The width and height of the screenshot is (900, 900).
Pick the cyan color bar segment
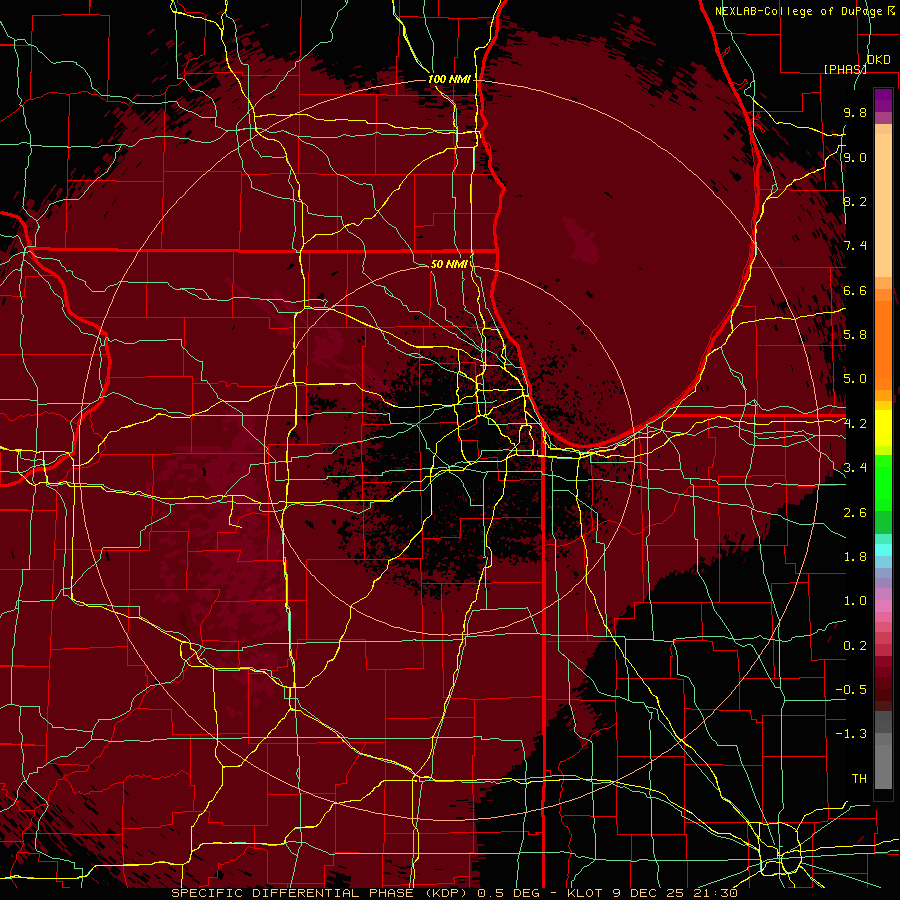883,549
